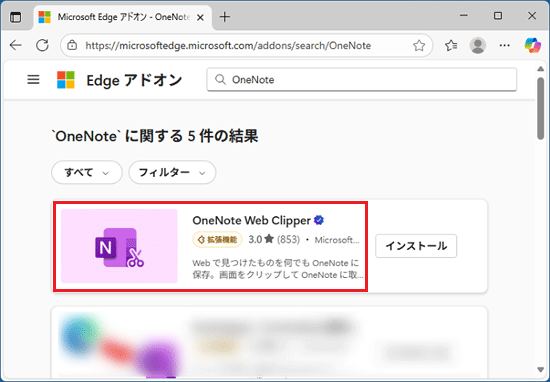Go back with the back arrow
The image size is (550, 382).
16,45
